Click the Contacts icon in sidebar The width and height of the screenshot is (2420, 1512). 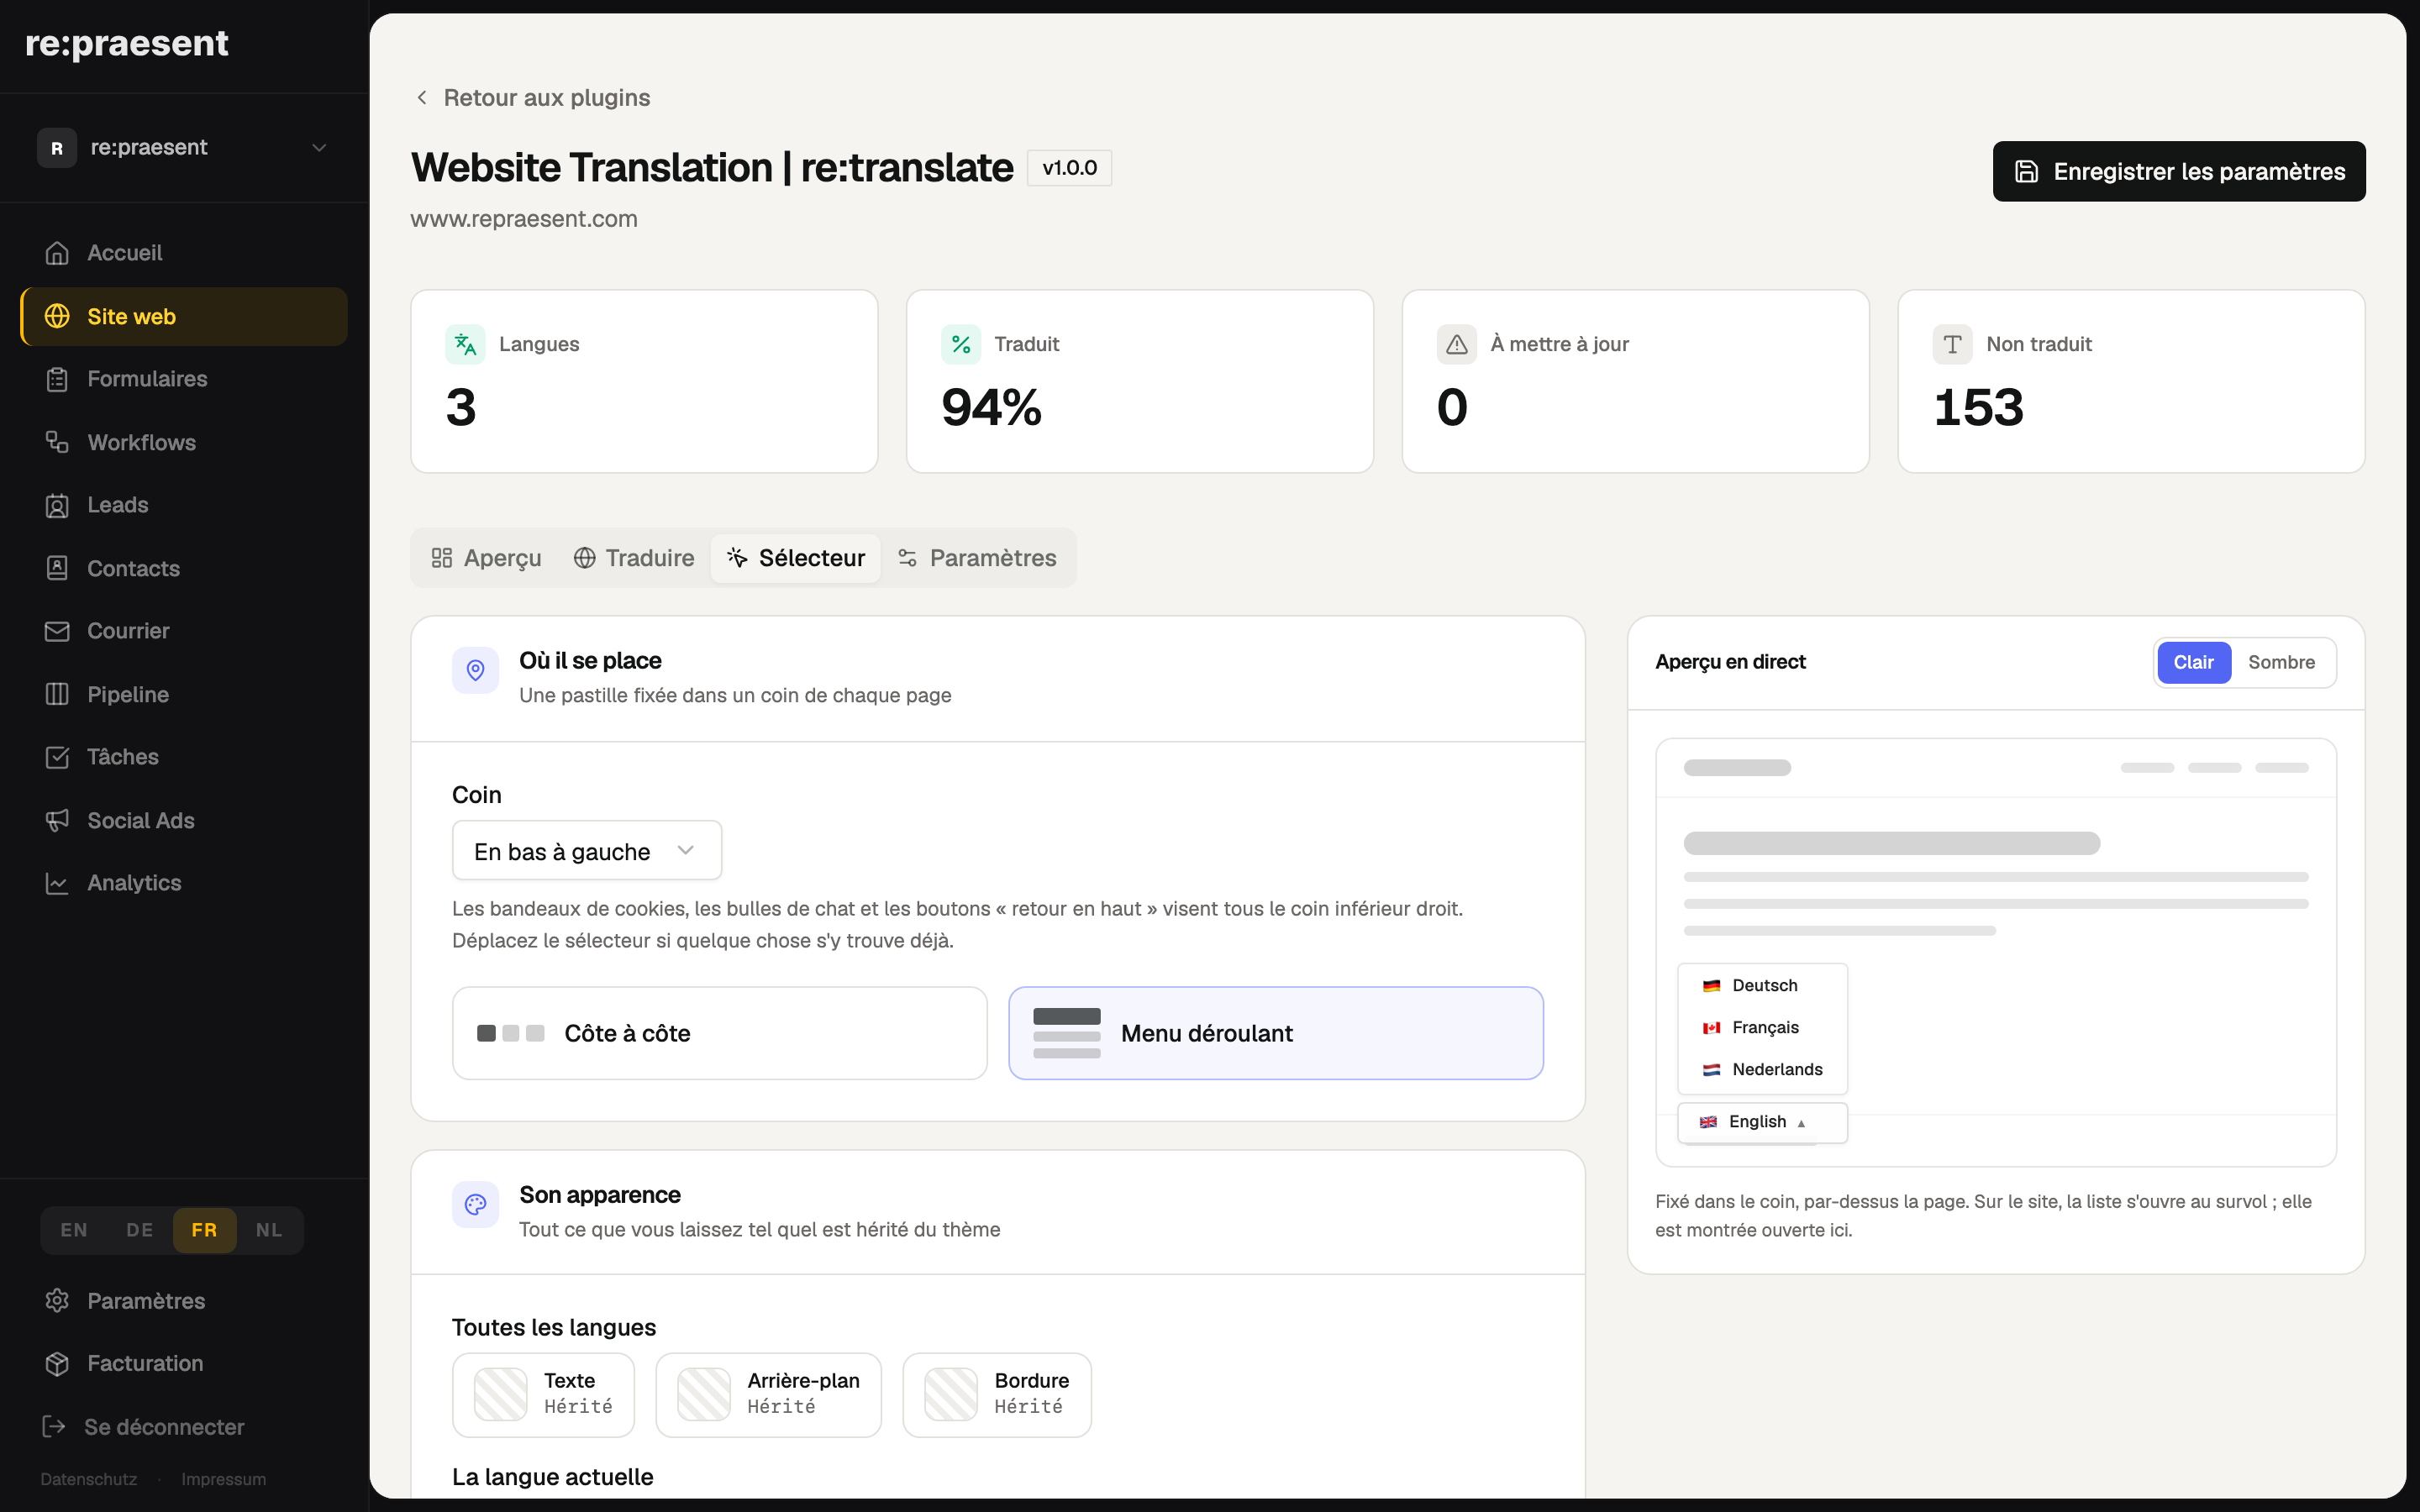click(57, 568)
